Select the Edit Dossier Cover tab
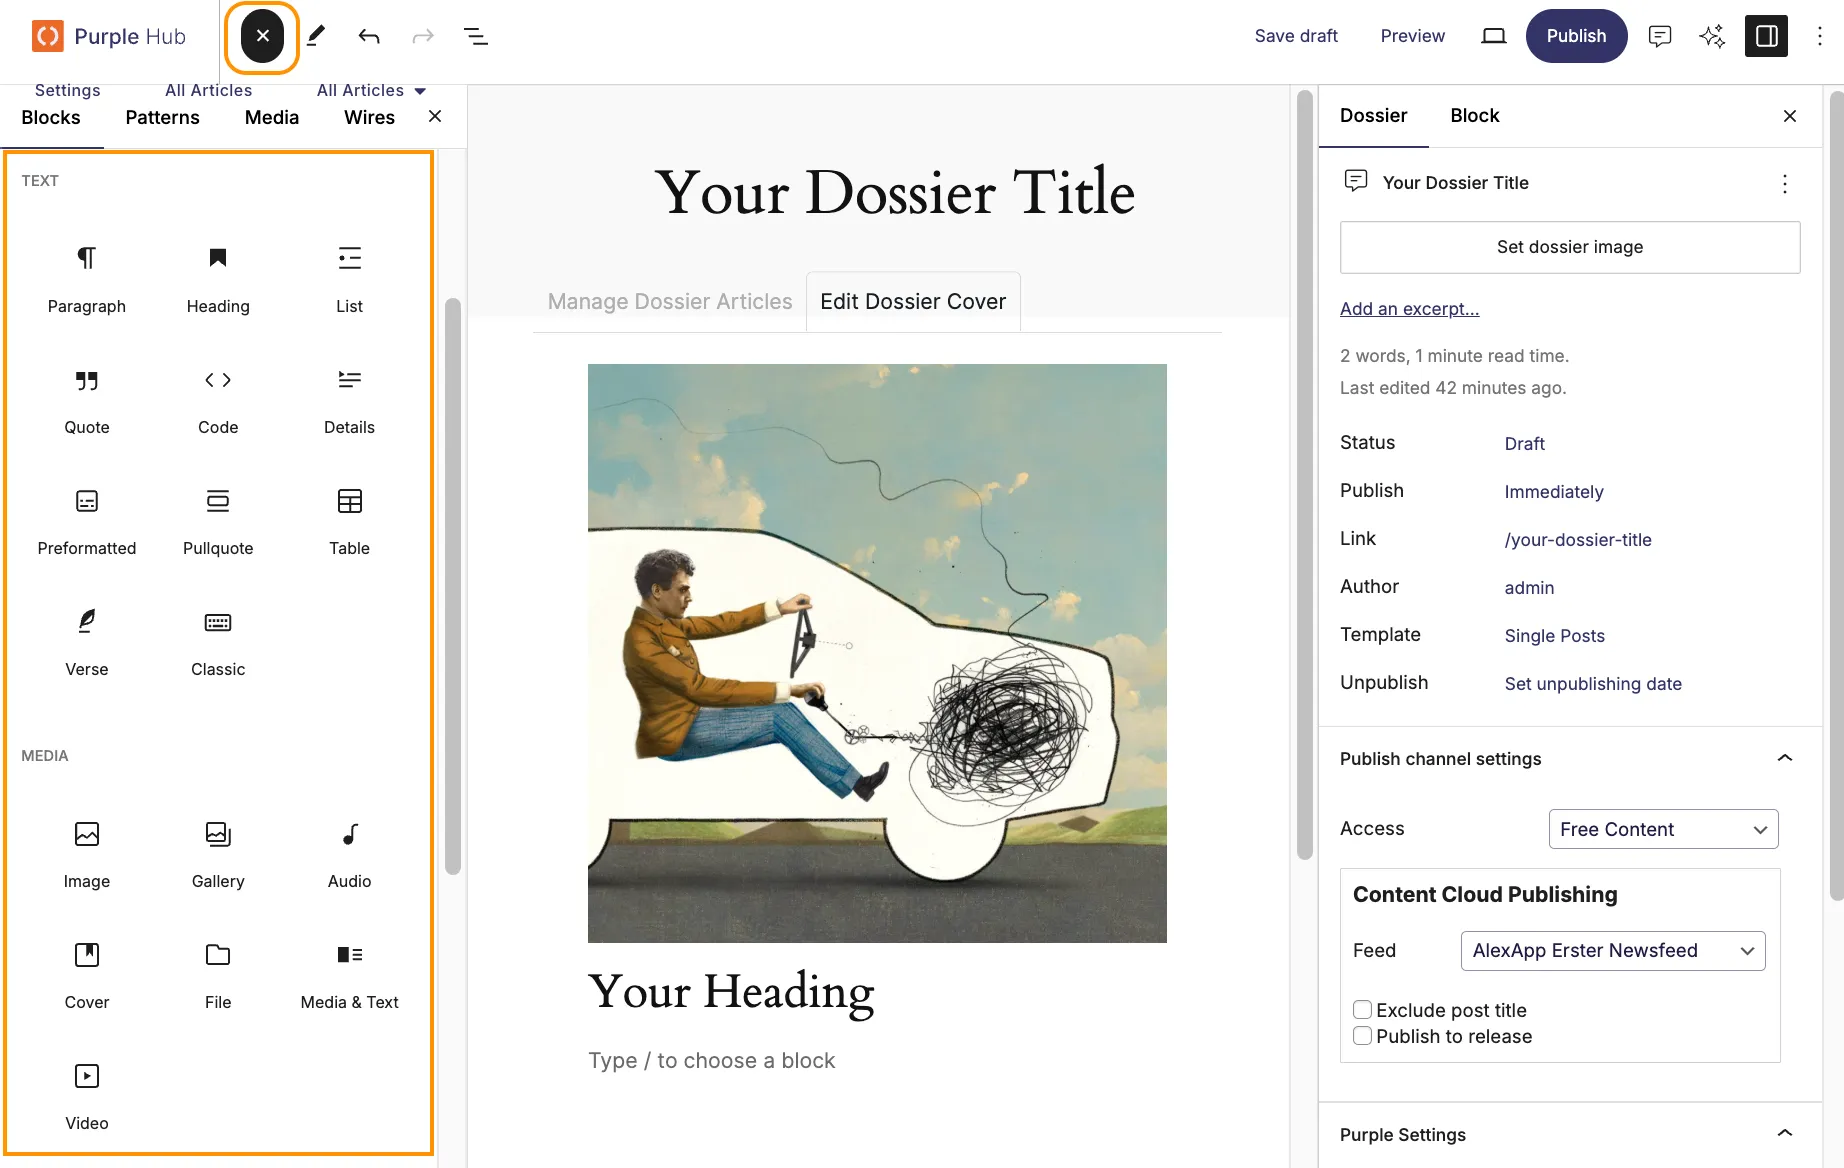Image resolution: width=1844 pixels, height=1168 pixels. pos(913,302)
